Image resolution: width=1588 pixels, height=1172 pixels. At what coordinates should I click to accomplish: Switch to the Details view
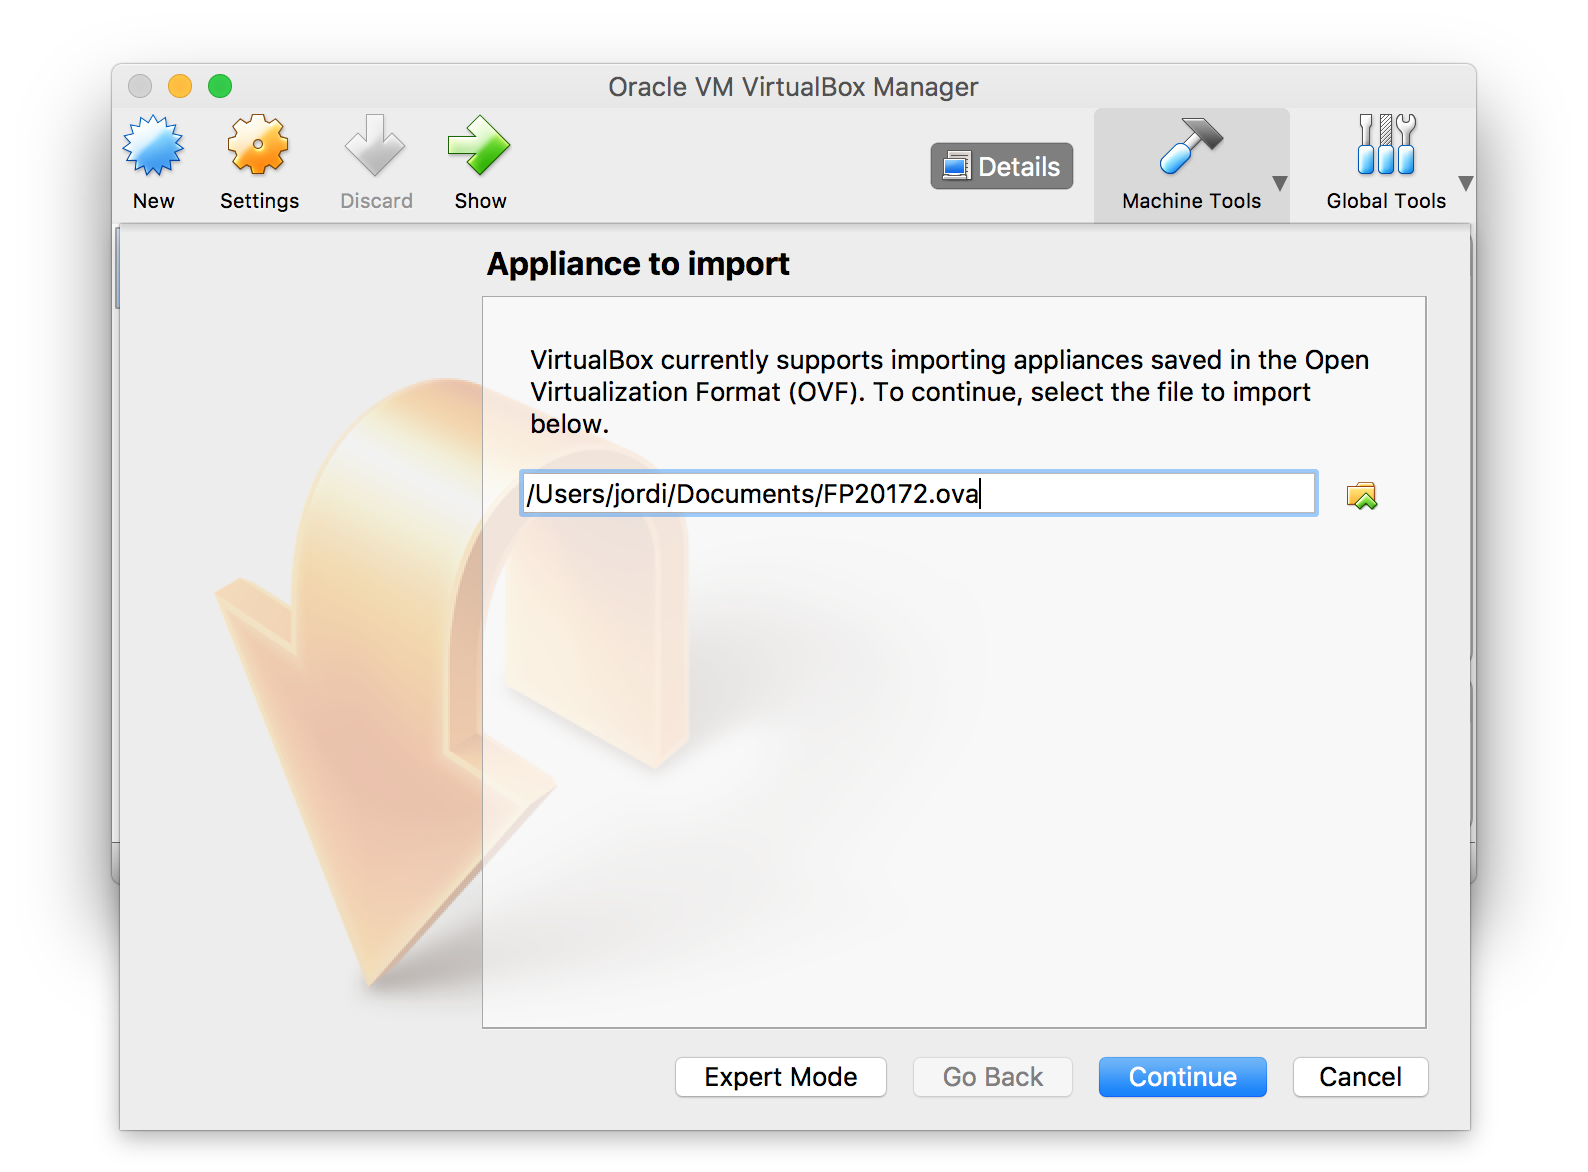pyautogui.click(x=1002, y=166)
